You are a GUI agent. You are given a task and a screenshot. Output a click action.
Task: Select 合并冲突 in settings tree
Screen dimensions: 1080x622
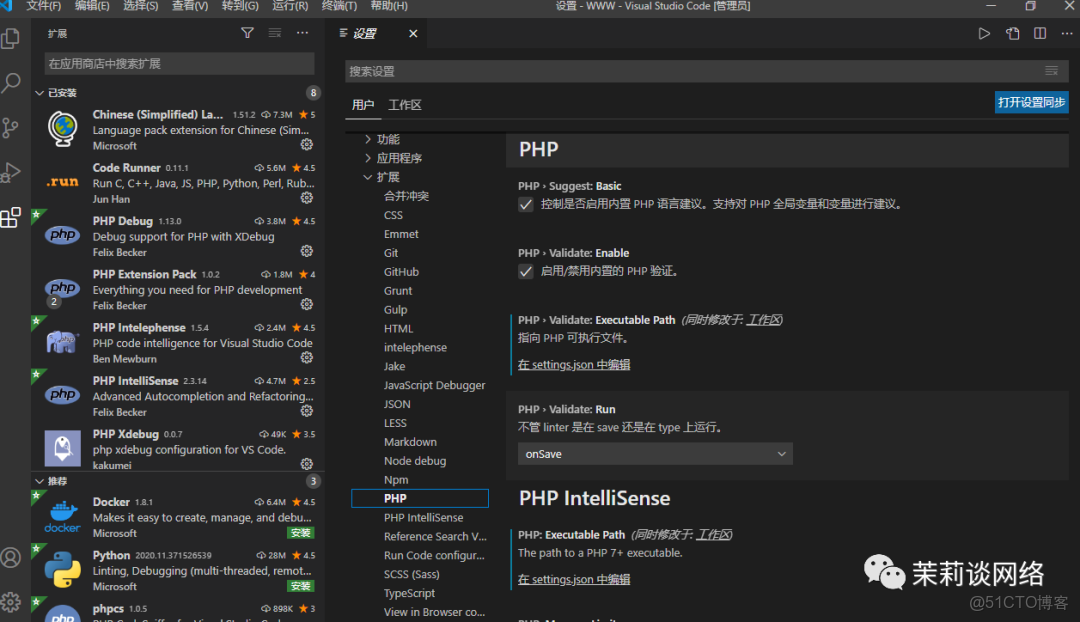(406, 196)
